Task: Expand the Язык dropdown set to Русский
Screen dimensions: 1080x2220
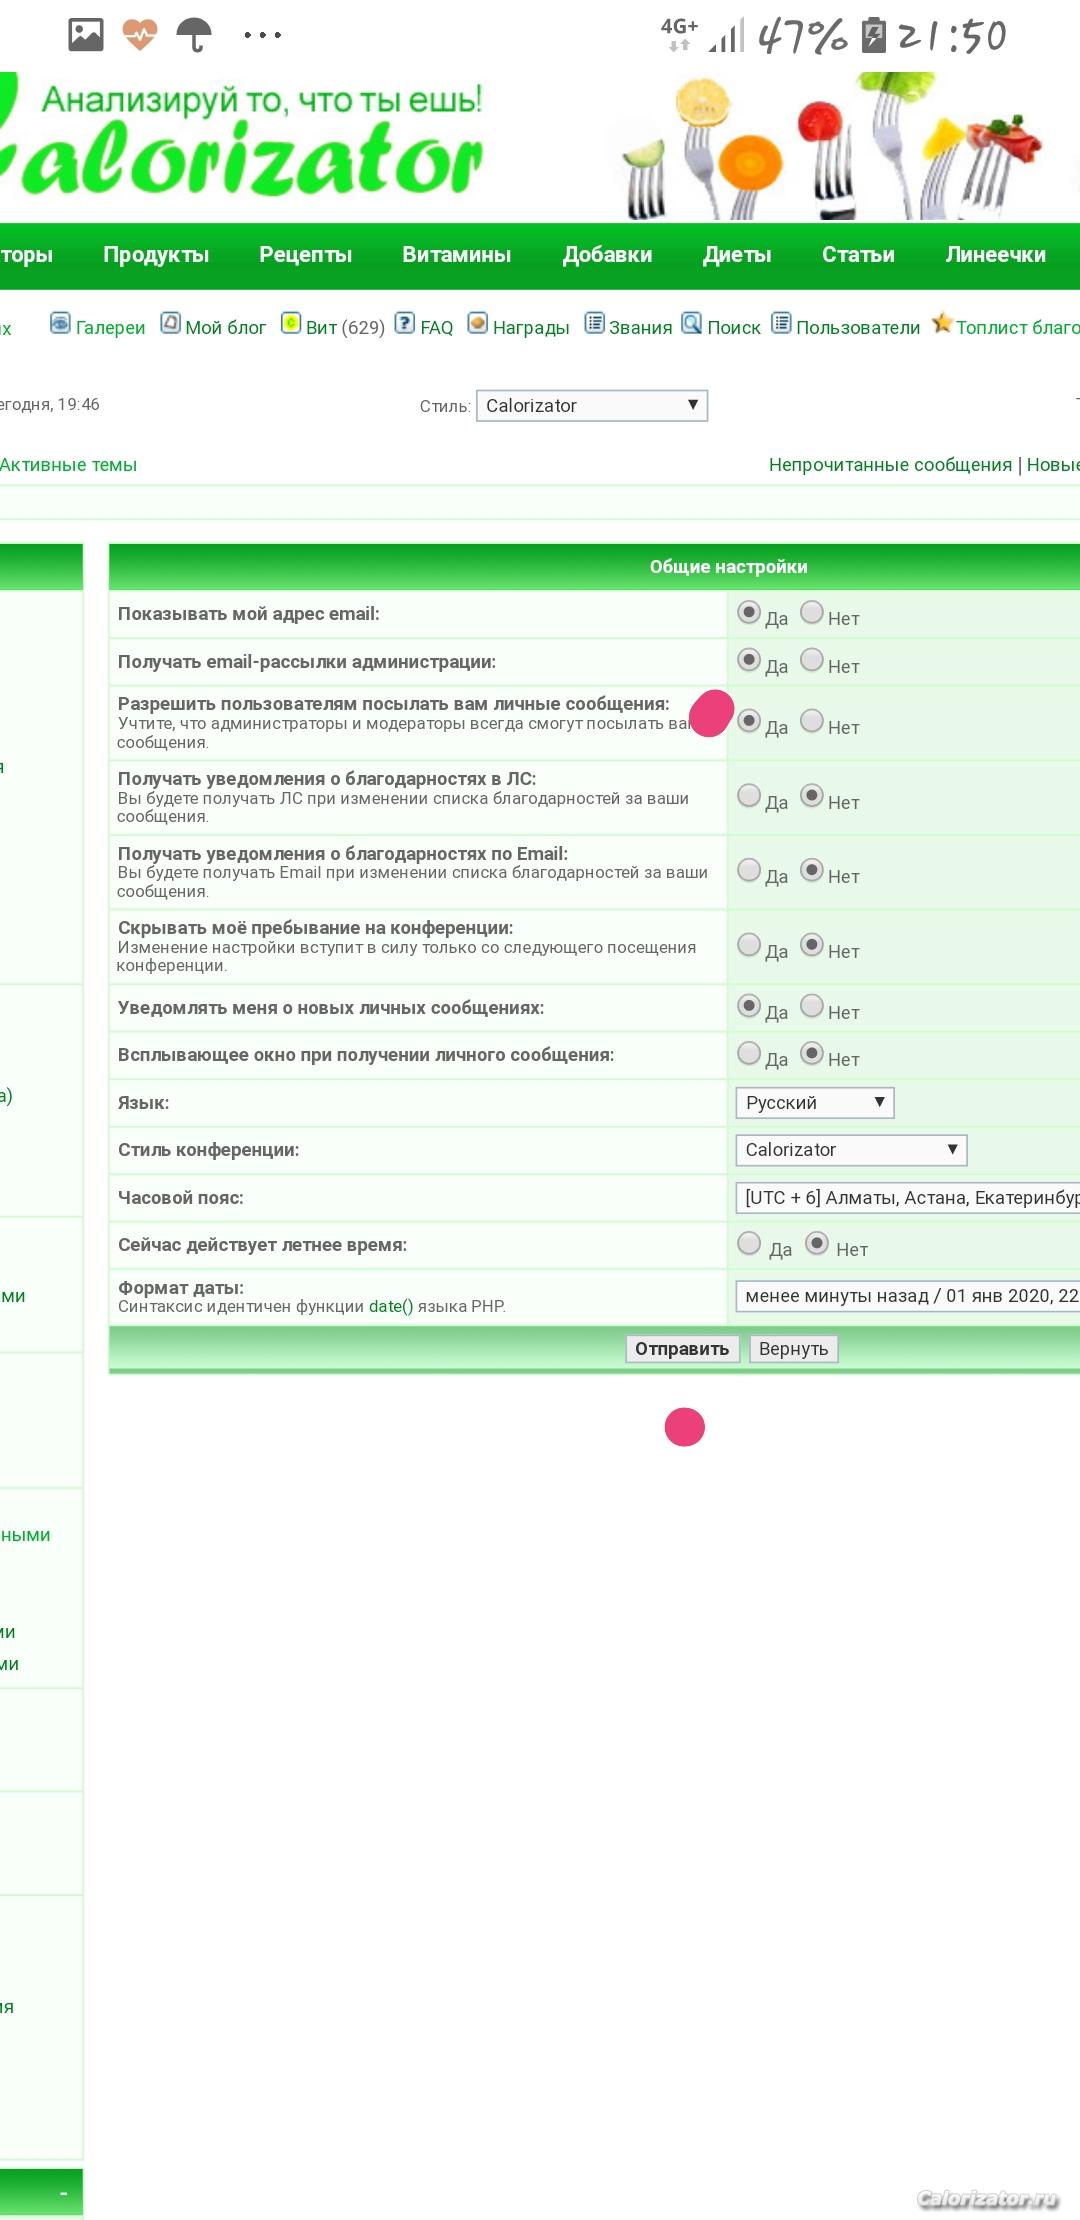Action: pyautogui.click(x=814, y=1103)
